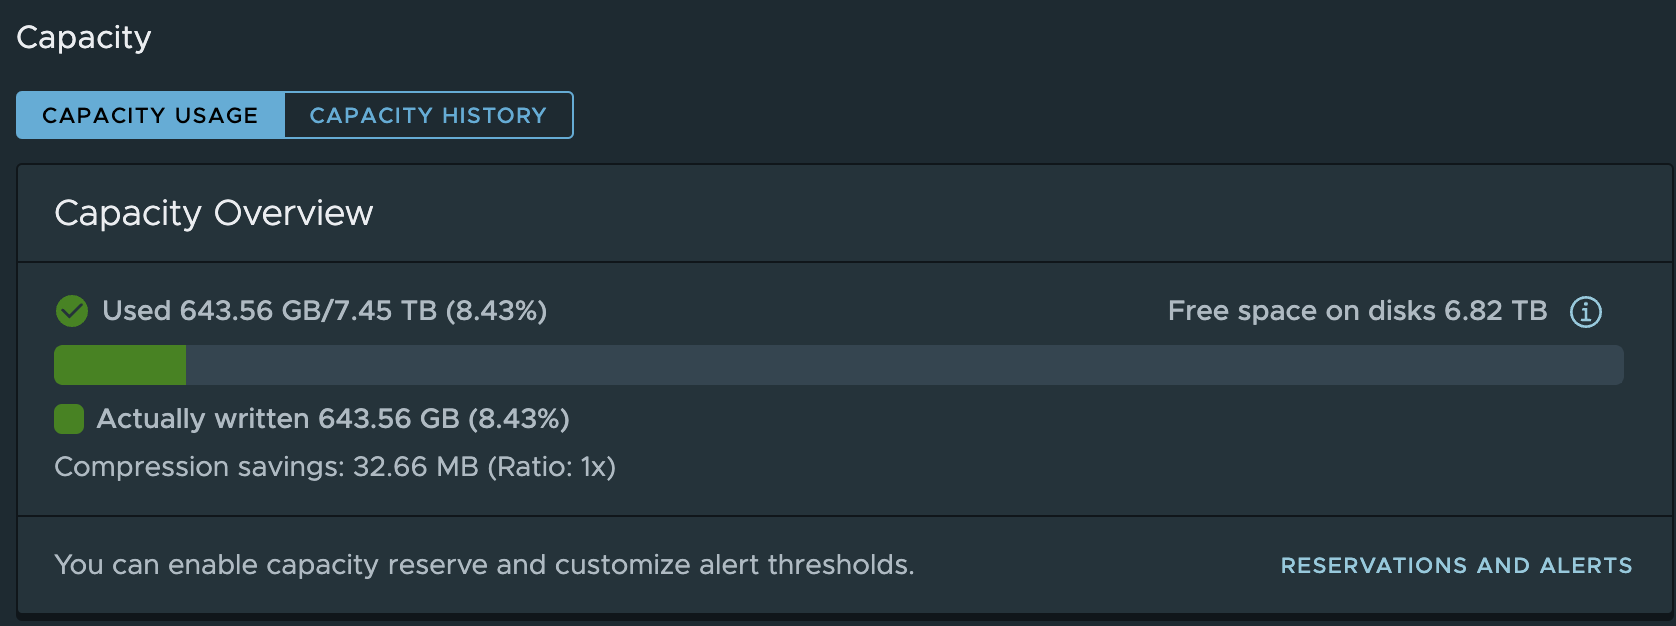
Task: Click the 7.45 TB total capacity value
Action: [x=384, y=311]
